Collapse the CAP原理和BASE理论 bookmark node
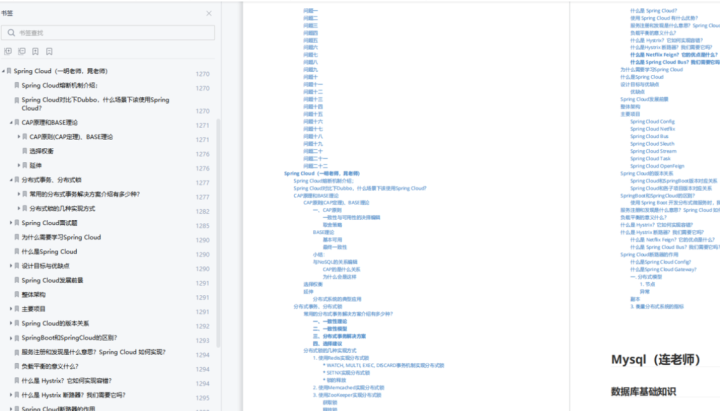Viewport: 720px width, 411px height. (11, 123)
